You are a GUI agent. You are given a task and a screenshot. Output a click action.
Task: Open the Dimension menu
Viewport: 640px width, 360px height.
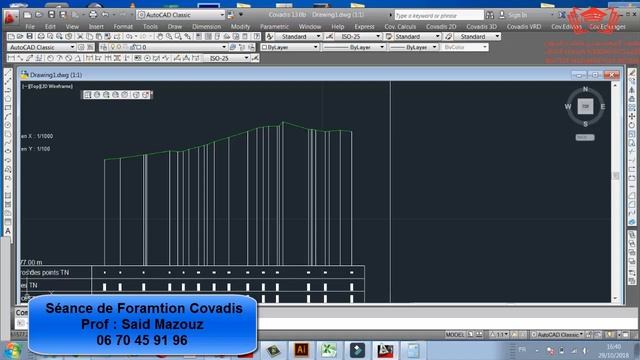coord(206,27)
